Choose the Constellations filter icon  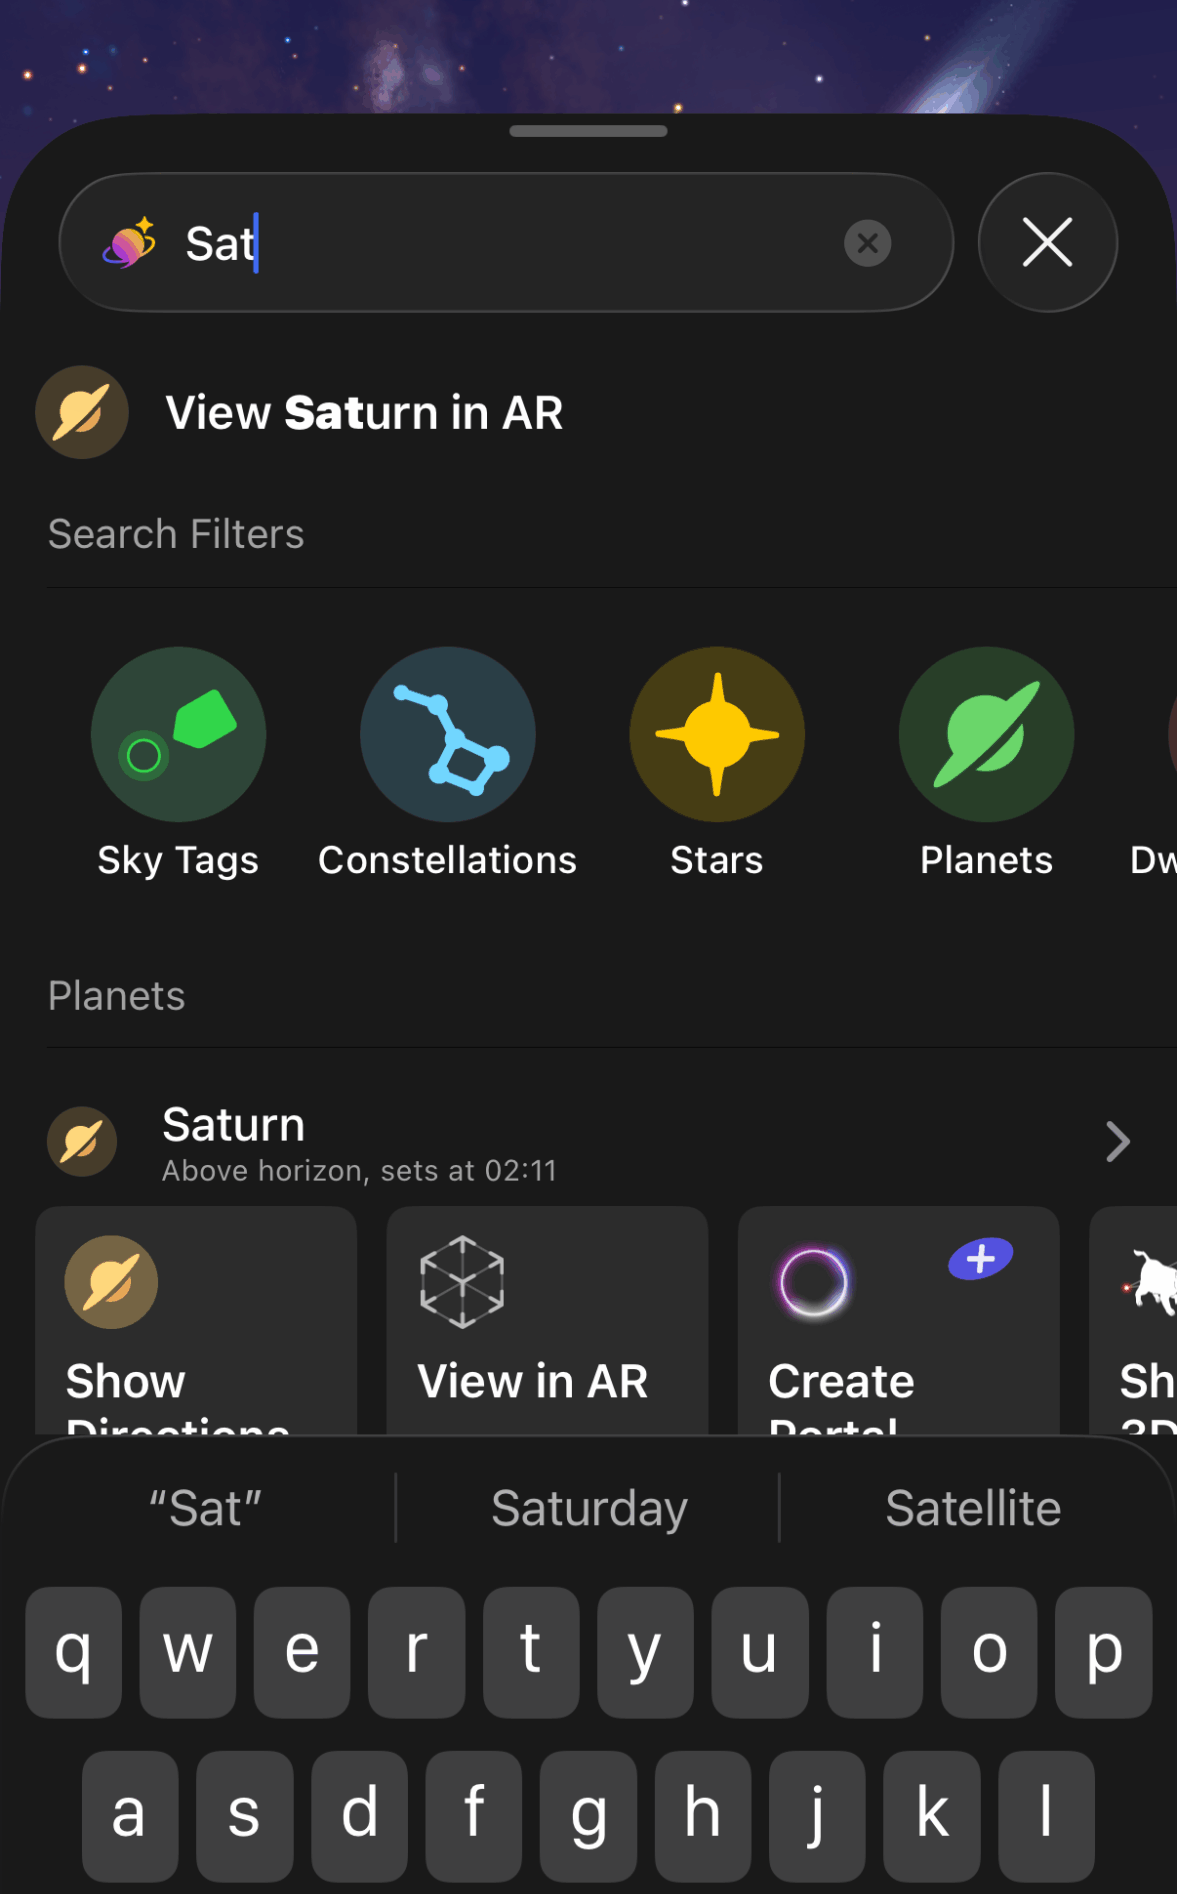(448, 734)
